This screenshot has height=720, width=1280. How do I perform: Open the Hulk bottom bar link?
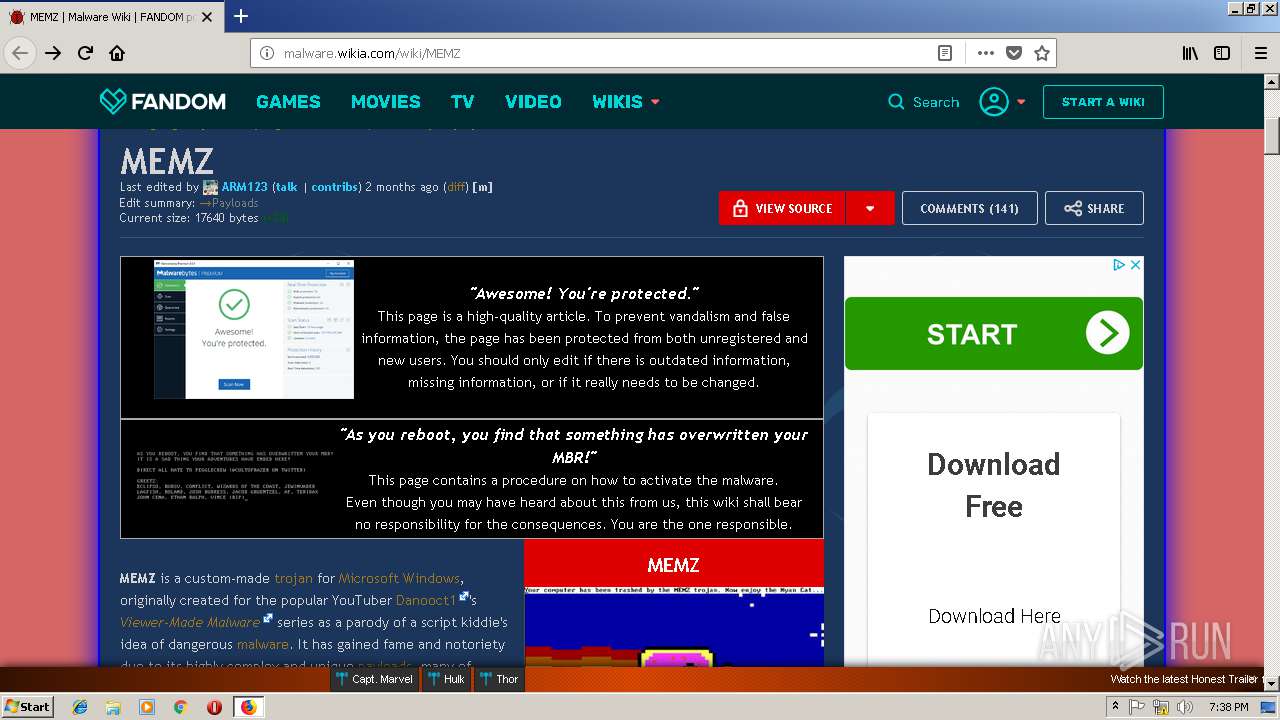tap(446, 679)
